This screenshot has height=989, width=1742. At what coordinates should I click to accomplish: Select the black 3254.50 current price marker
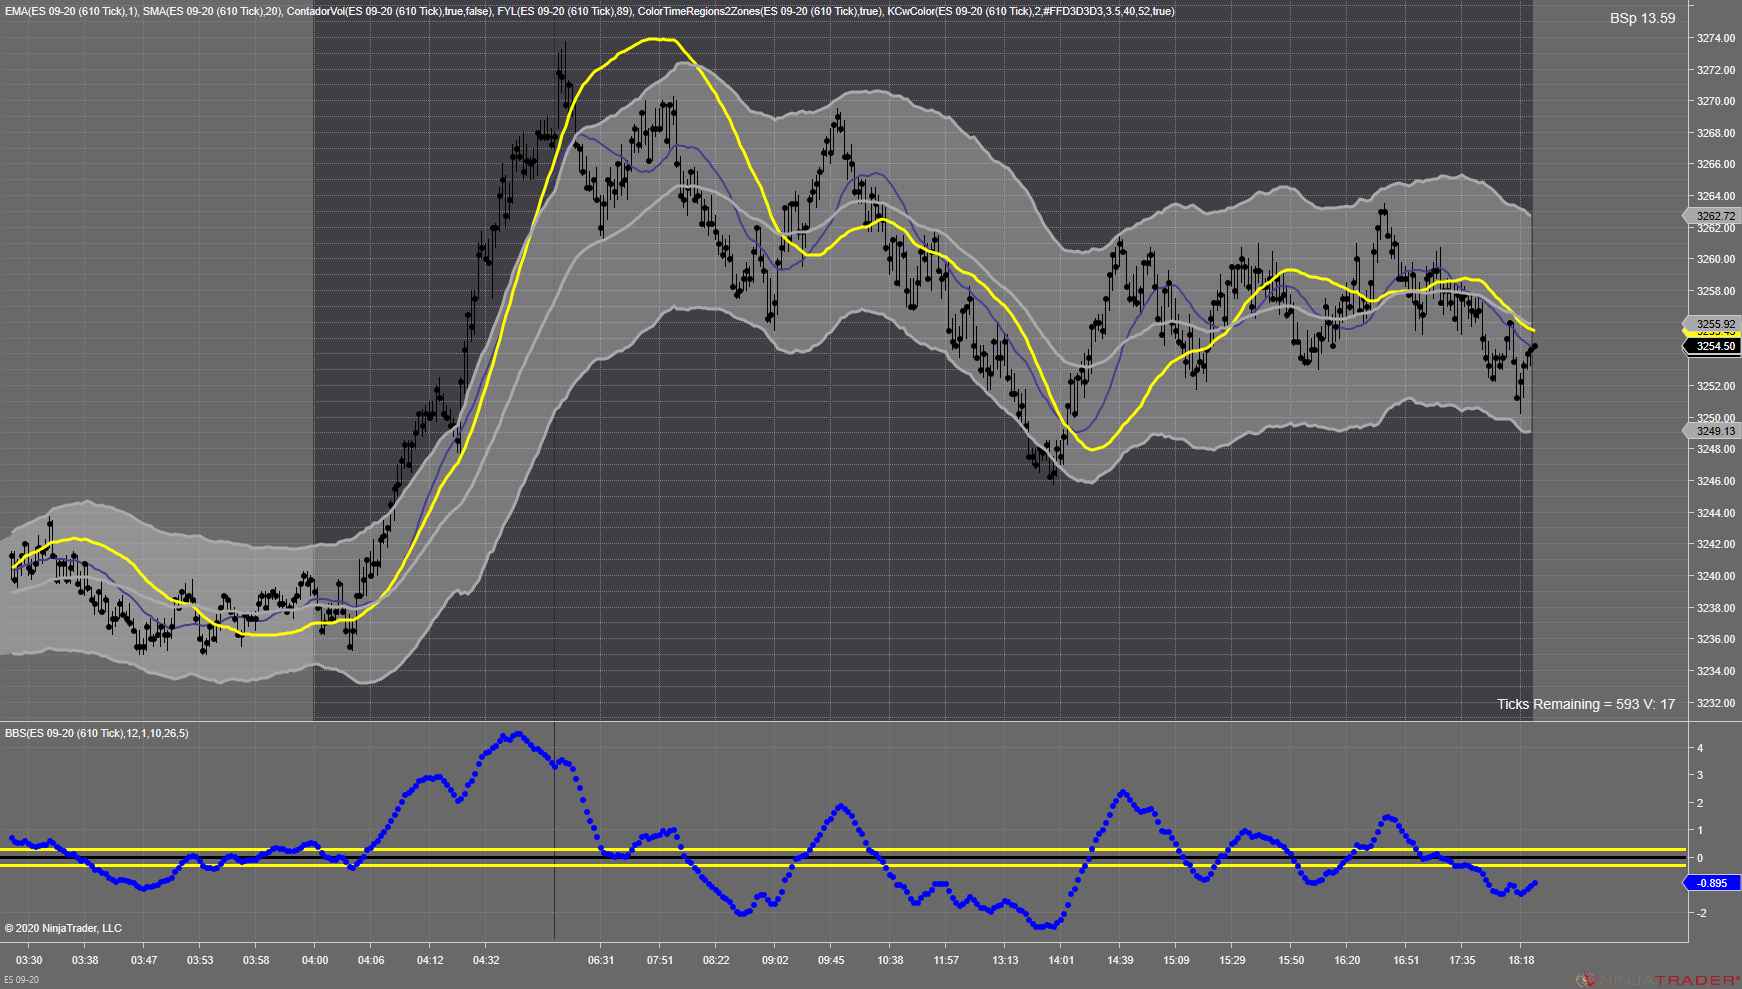[x=1714, y=346]
